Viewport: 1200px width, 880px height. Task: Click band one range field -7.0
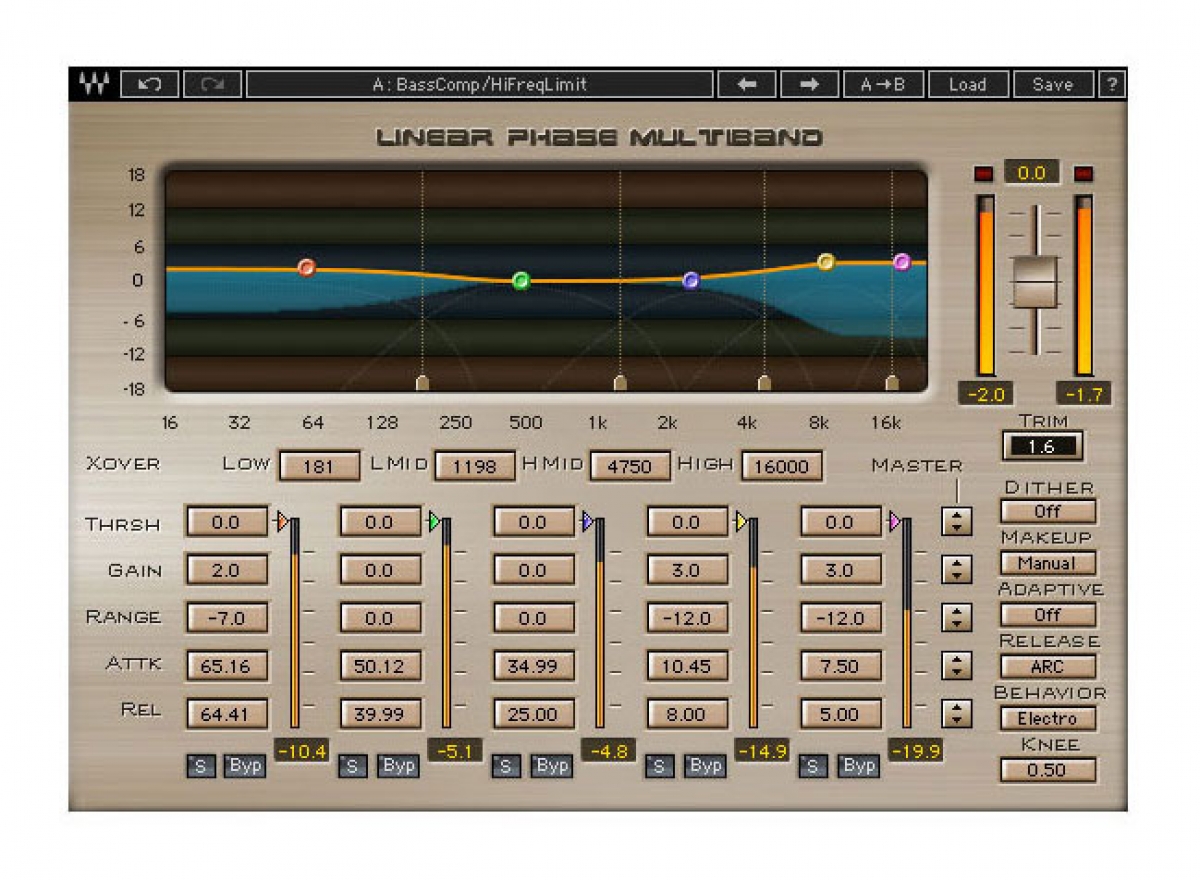(x=226, y=618)
